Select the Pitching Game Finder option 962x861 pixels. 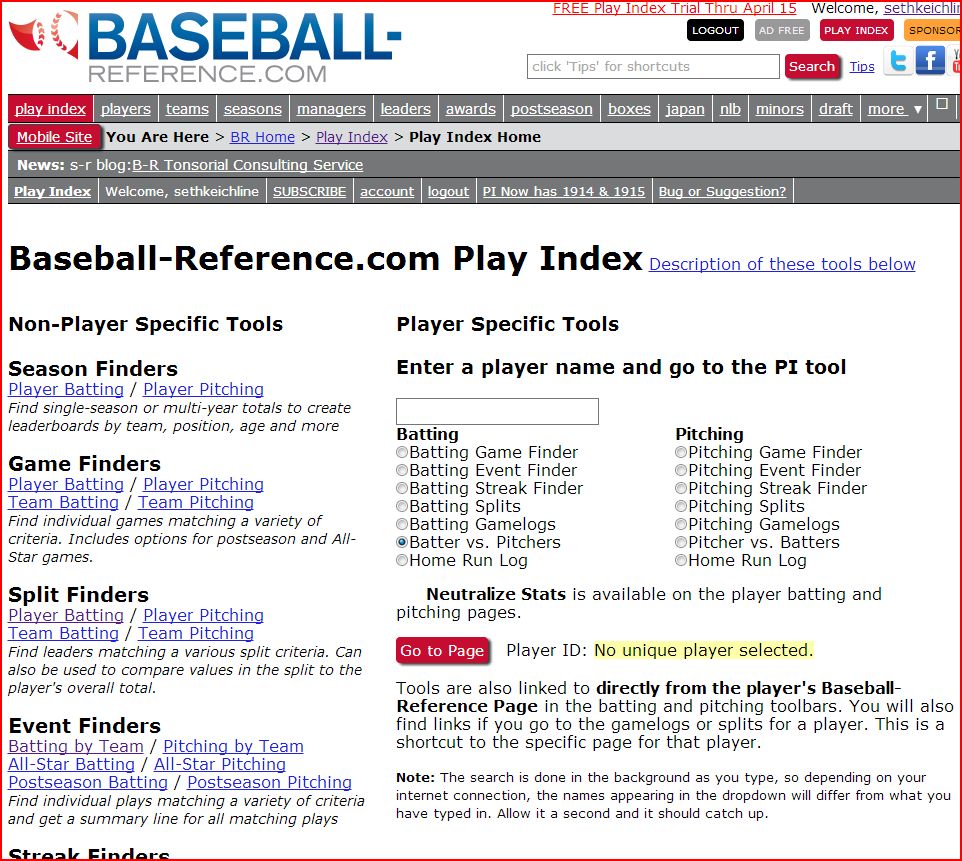tap(681, 452)
